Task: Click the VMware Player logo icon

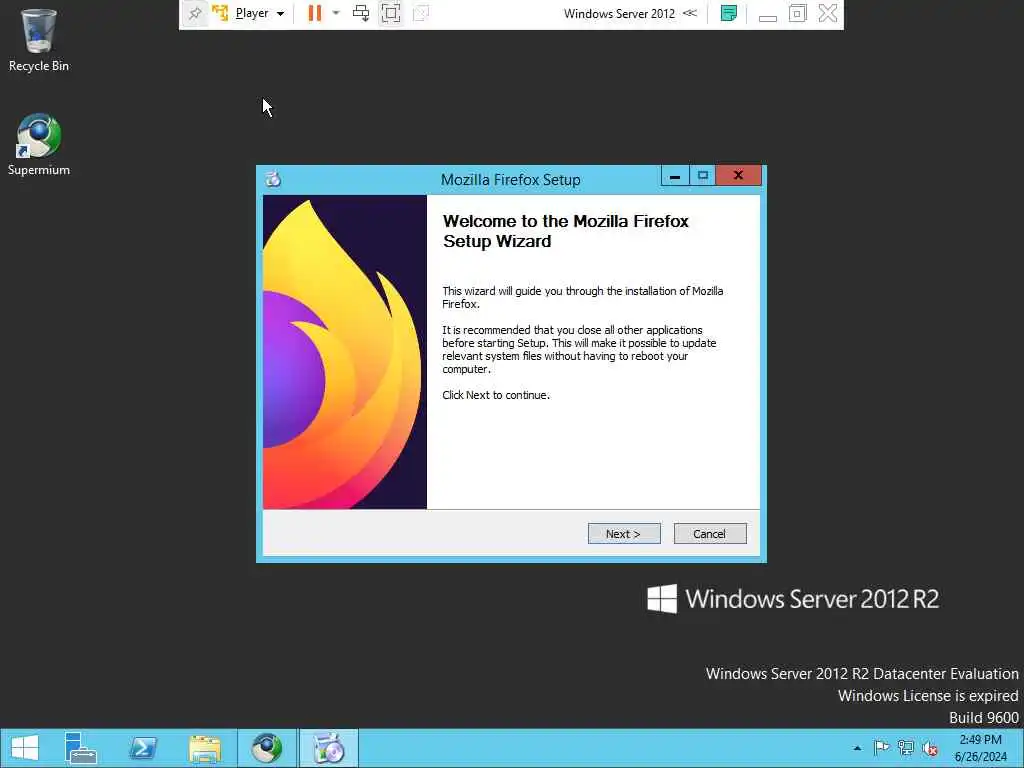Action: (x=220, y=13)
